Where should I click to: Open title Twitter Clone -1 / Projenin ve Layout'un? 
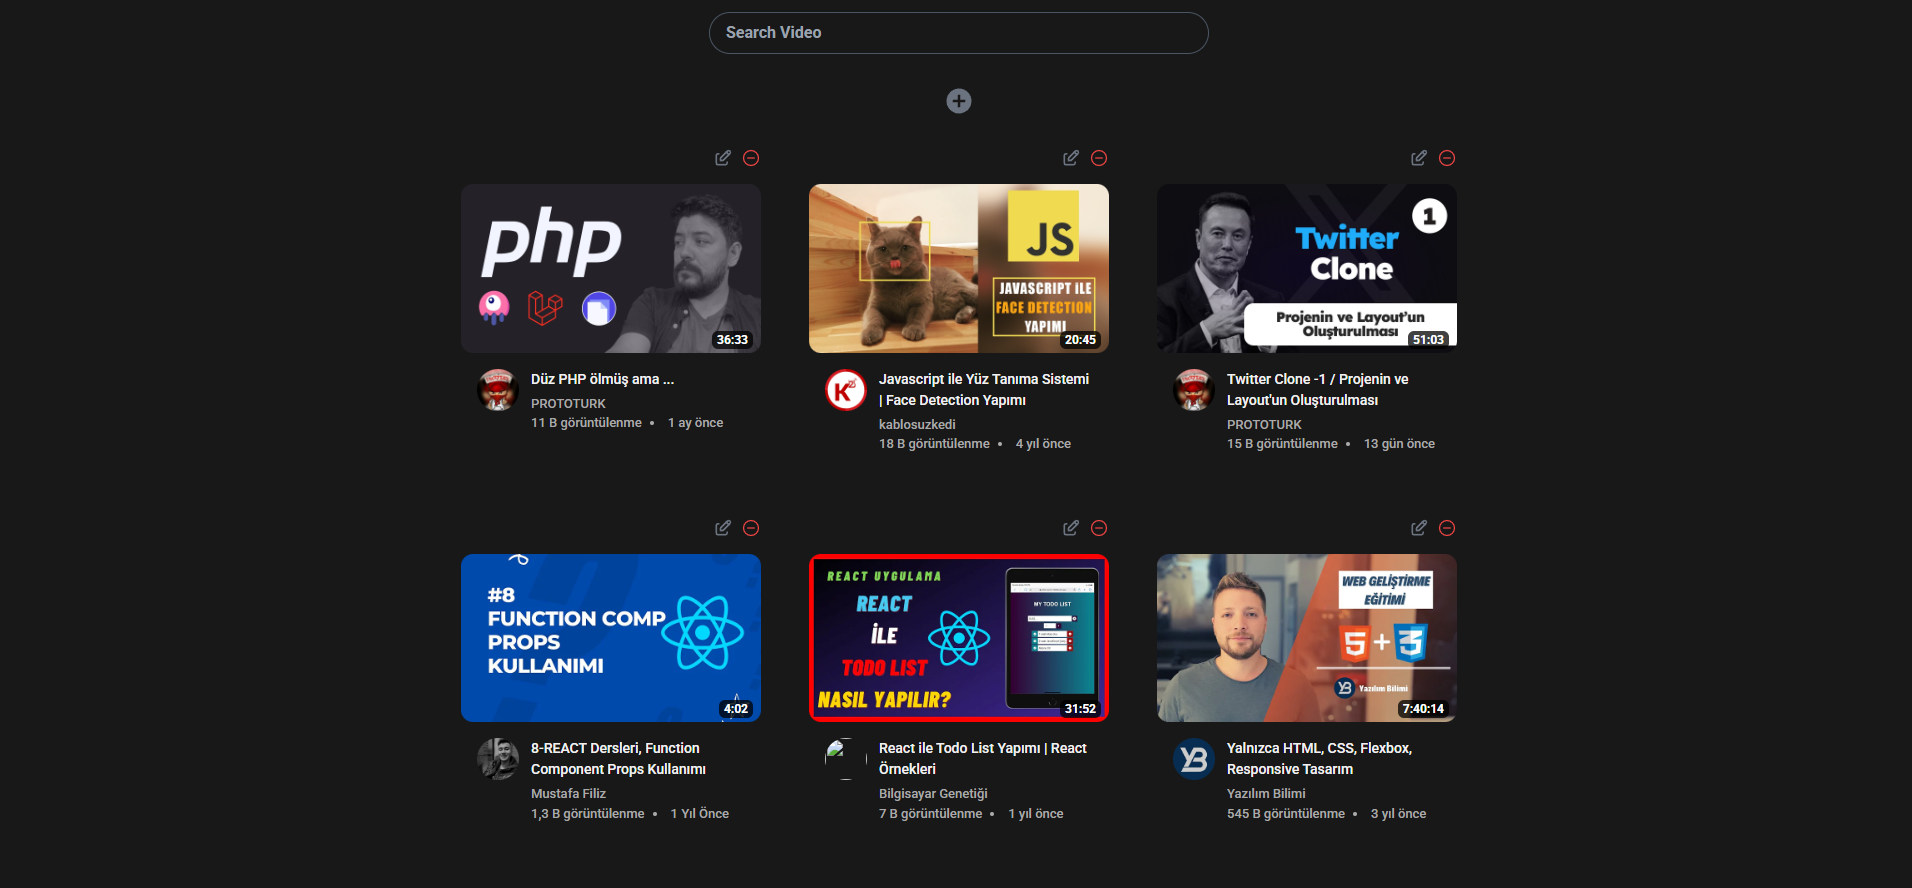1317,390
